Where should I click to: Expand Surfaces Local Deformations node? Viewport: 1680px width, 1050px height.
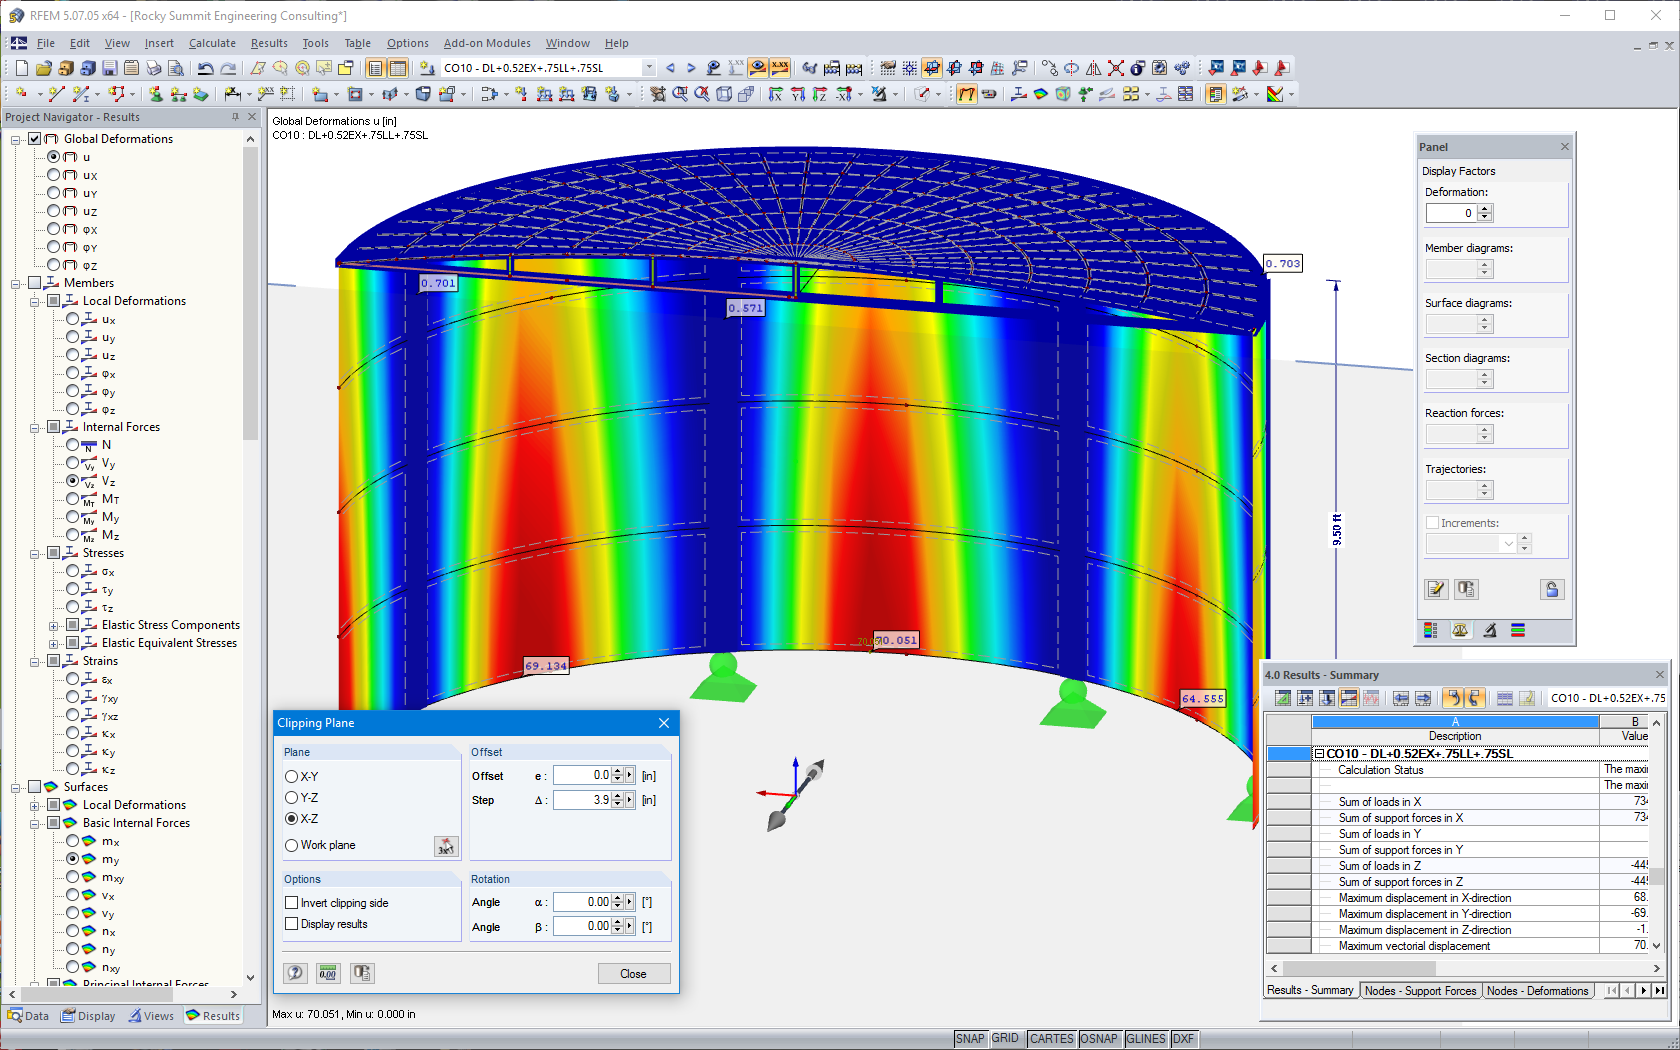(x=35, y=805)
